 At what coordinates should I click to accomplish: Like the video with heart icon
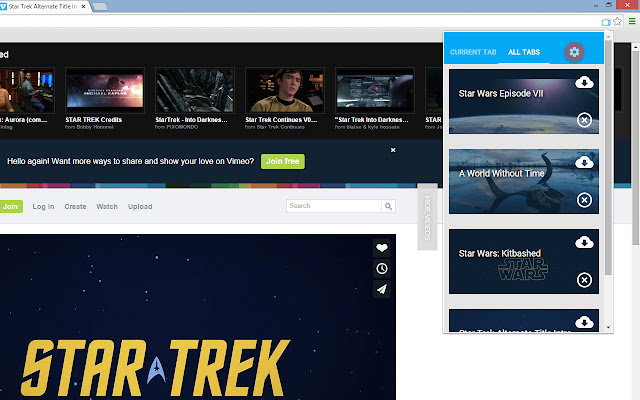click(382, 247)
